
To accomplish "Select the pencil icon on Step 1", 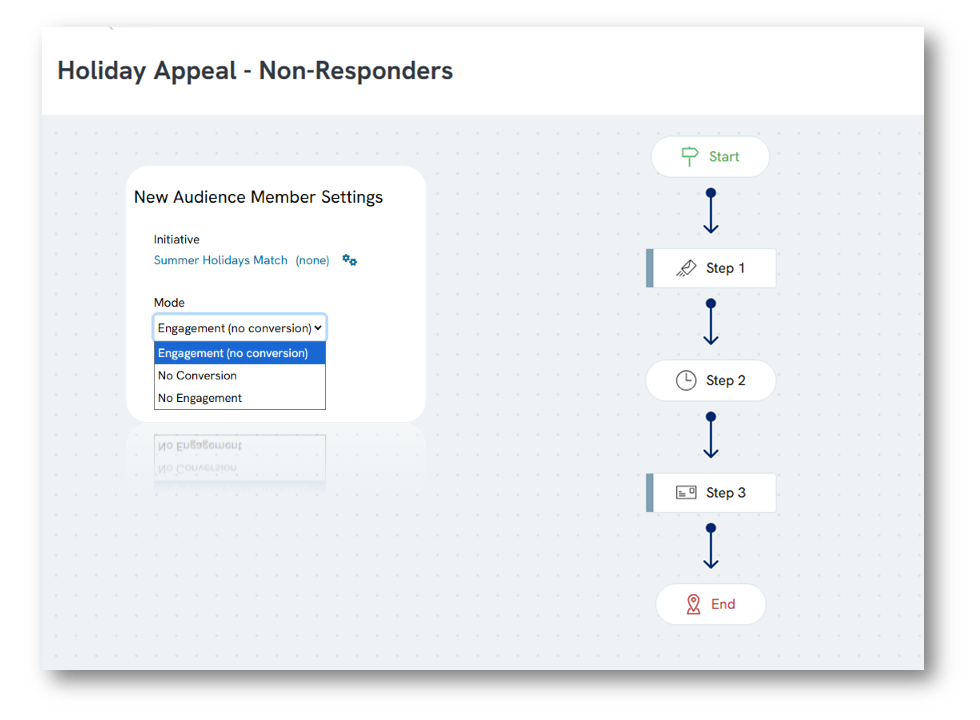I will click(689, 268).
